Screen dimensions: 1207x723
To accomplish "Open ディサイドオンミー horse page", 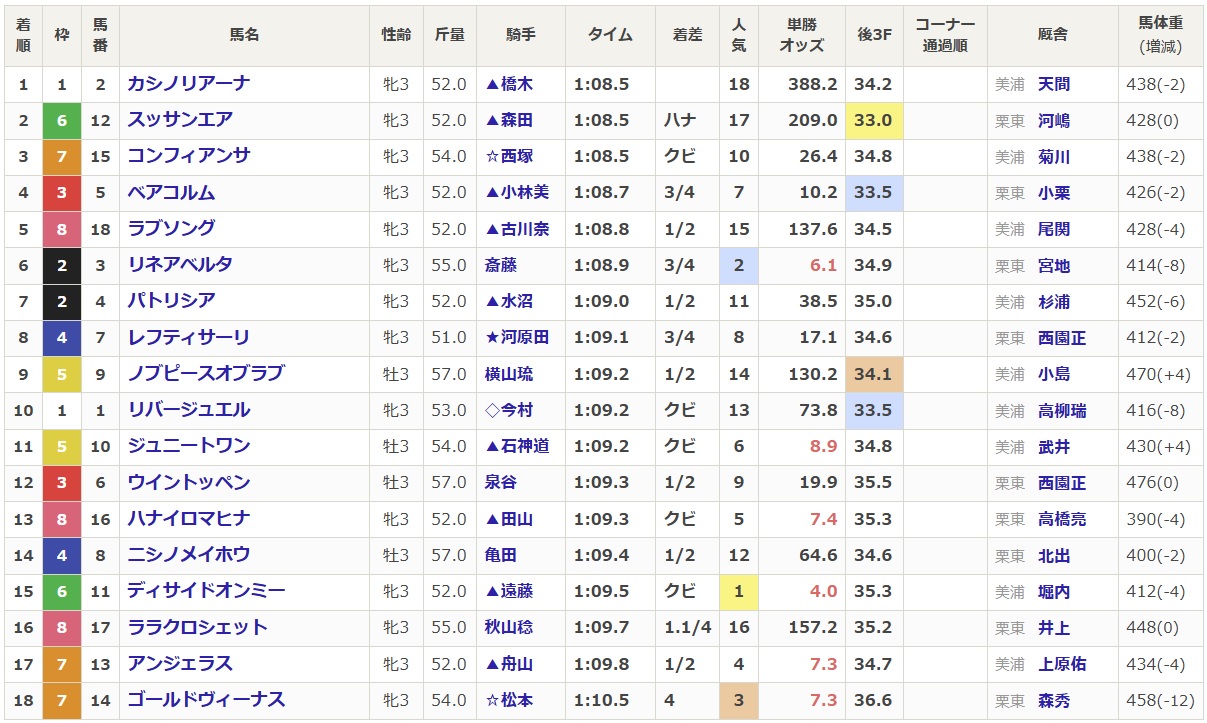I will point(206,591).
